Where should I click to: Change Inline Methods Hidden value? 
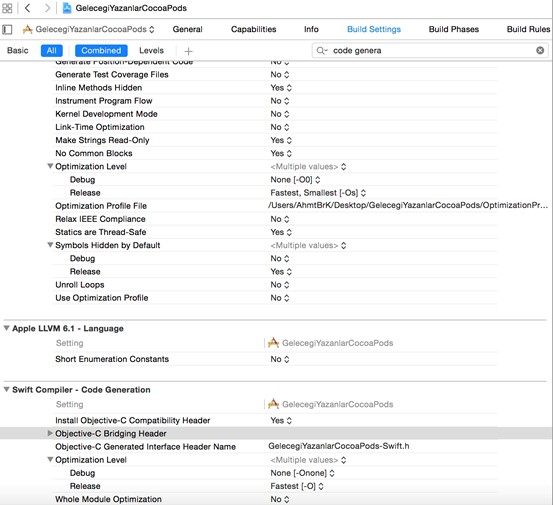coord(281,87)
